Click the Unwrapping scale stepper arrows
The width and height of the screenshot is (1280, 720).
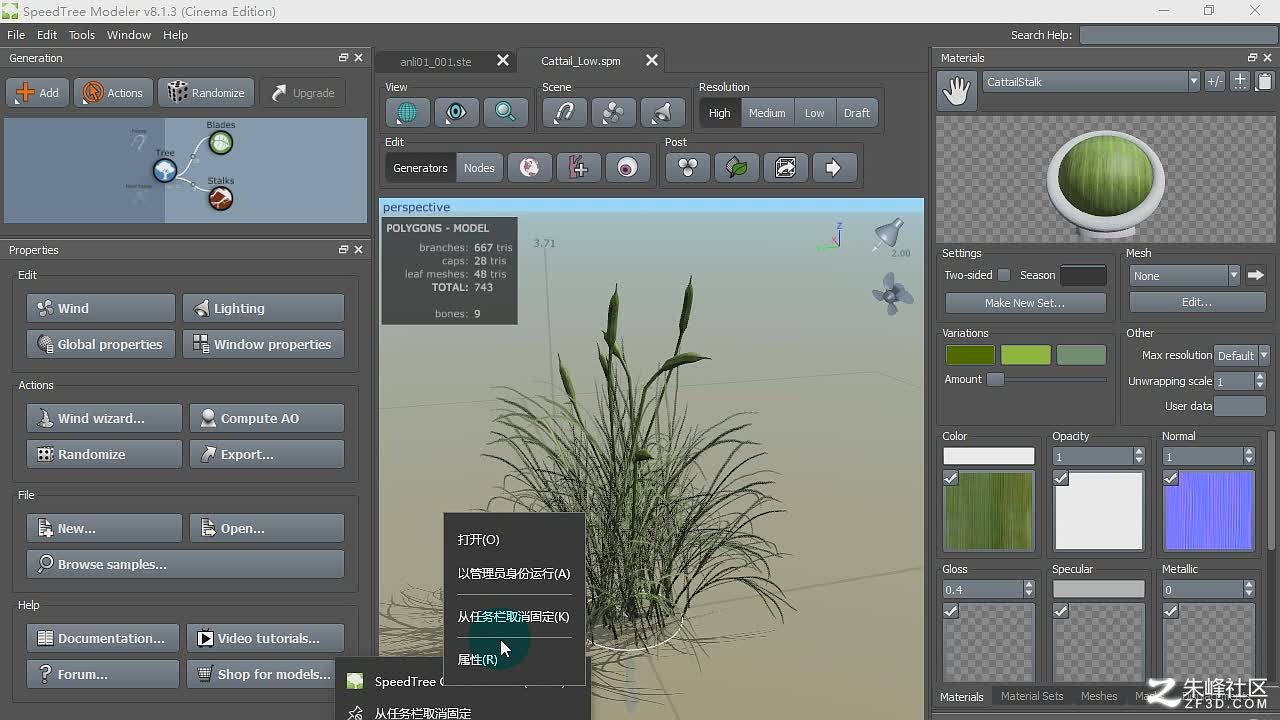[x=1259, y=381]
